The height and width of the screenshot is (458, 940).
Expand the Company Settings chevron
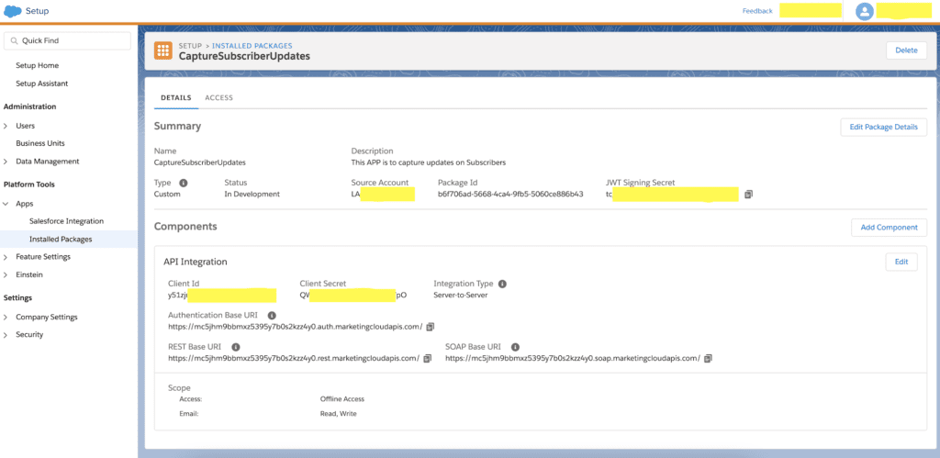point(6,317)
